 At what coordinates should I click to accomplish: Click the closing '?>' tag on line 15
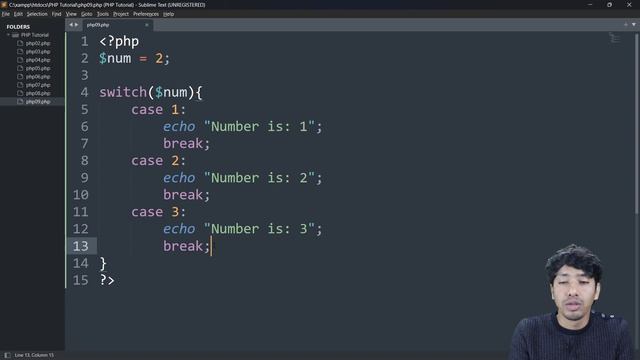[107, 280]
